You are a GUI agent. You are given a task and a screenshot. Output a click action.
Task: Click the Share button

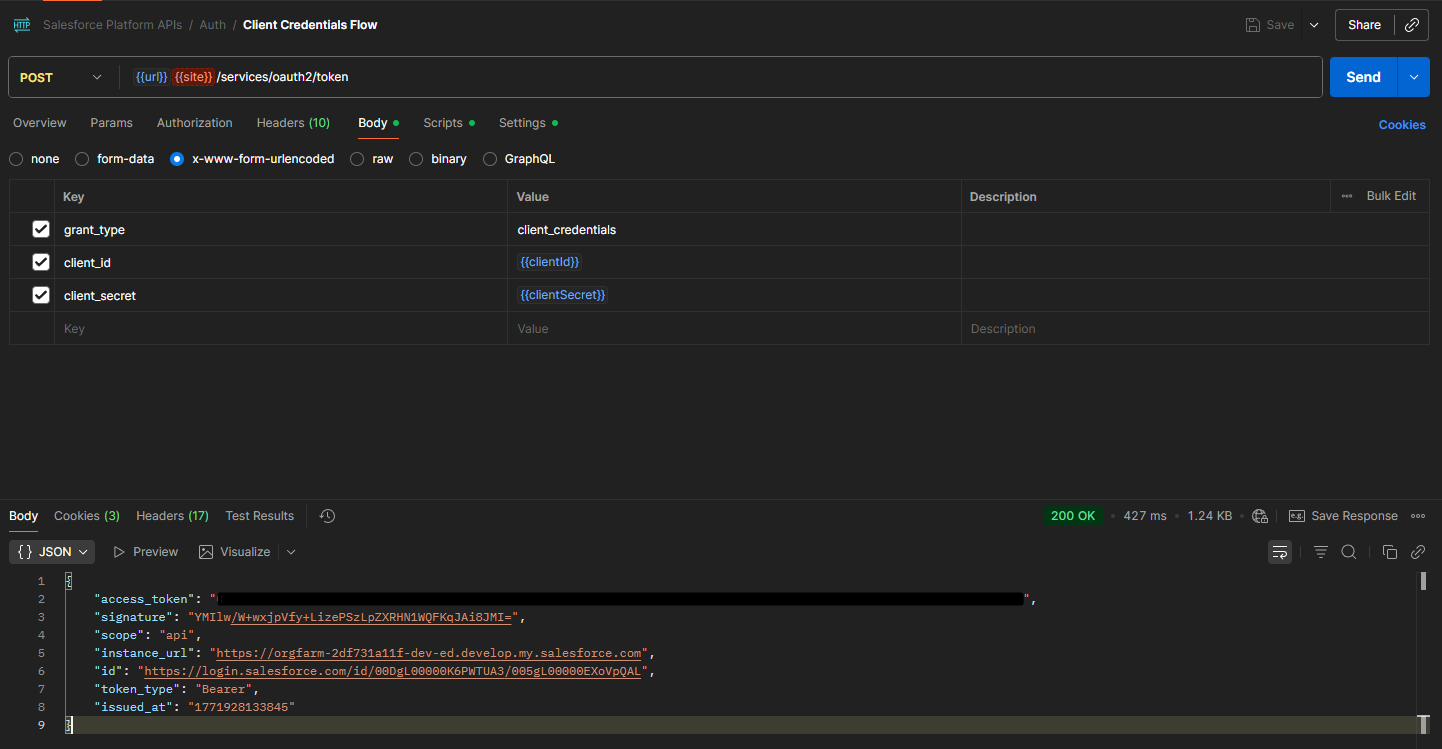[x=1364, y=25]
